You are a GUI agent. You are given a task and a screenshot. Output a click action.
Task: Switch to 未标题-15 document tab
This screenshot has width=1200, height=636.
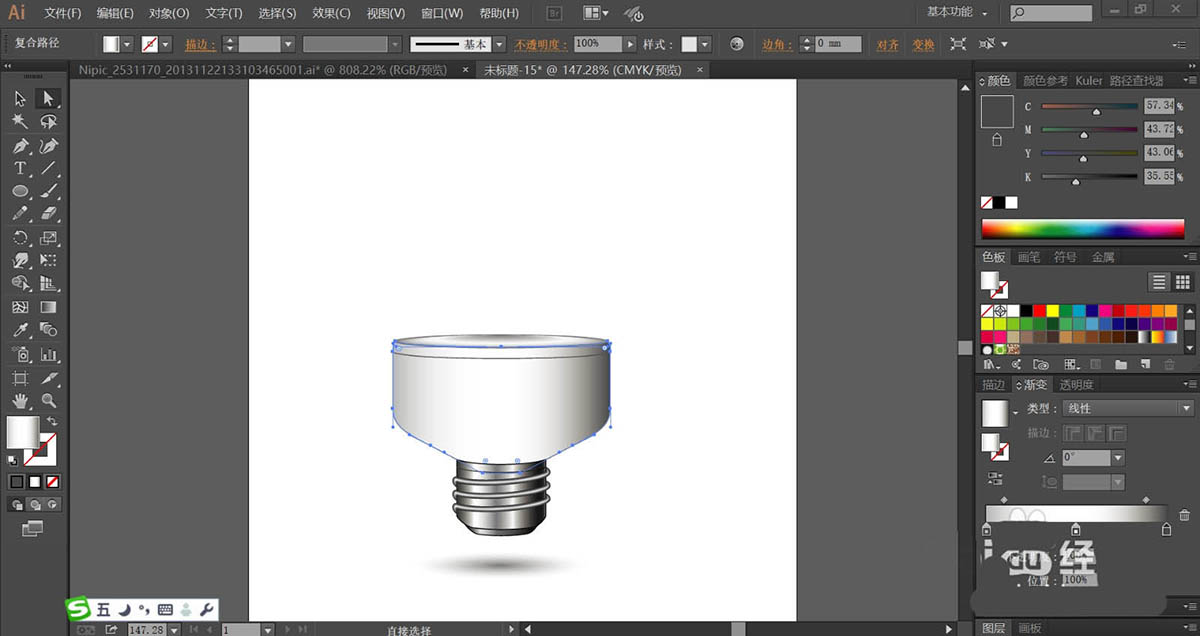(x=583, y=70)
